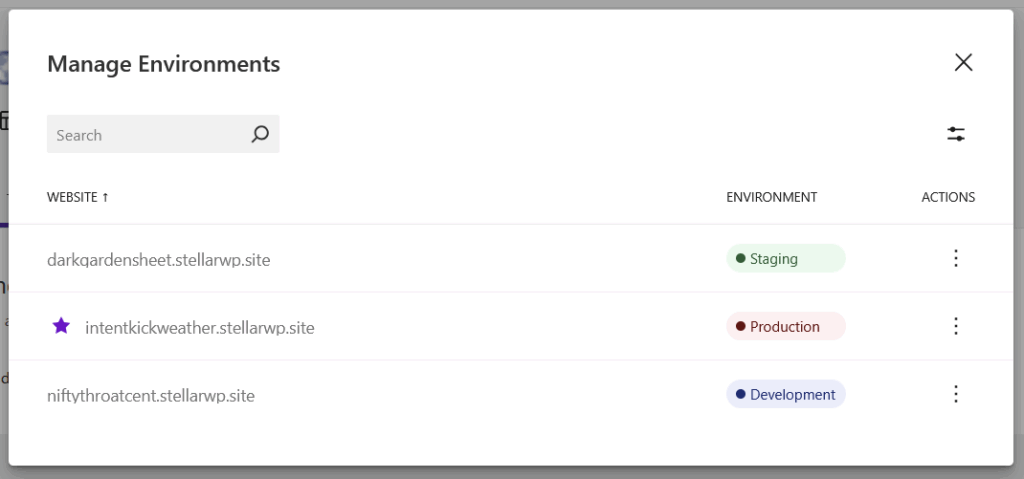Sort by the Website column header
Viewport: 1024px width, 479px height.
[71, 197]
